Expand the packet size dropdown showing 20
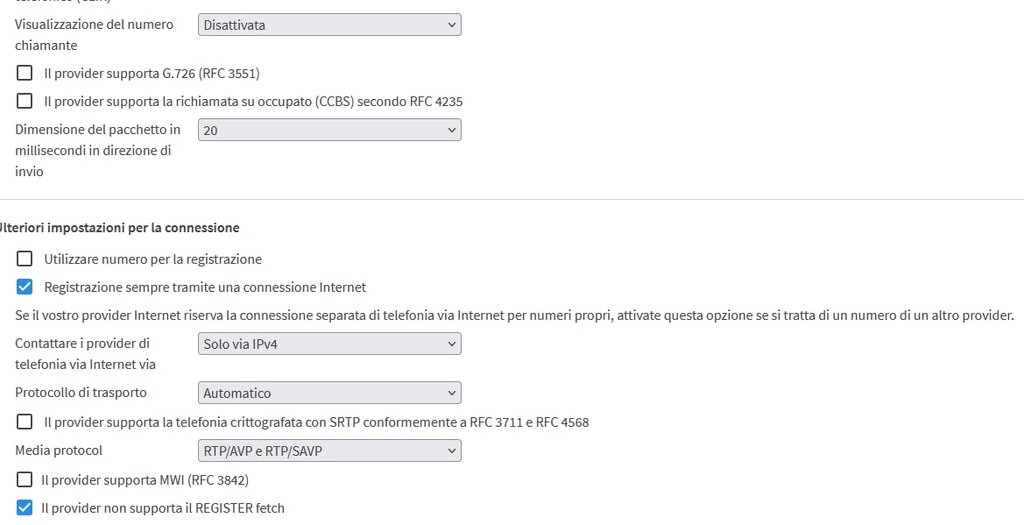The image size is (1024, 525). click(x=330, y=130)
